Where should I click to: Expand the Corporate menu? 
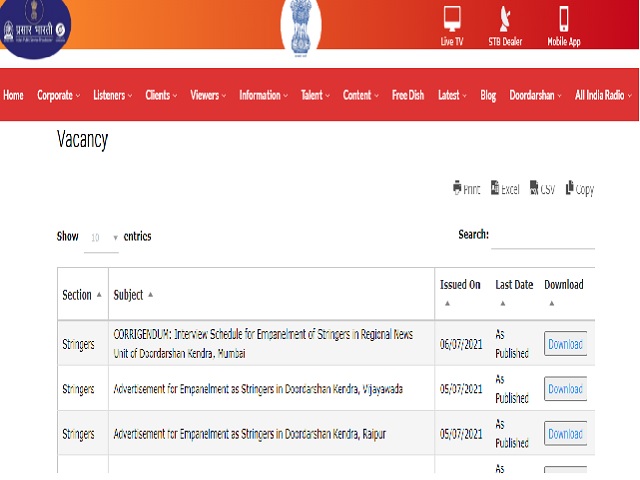click(x=58, y=95)
